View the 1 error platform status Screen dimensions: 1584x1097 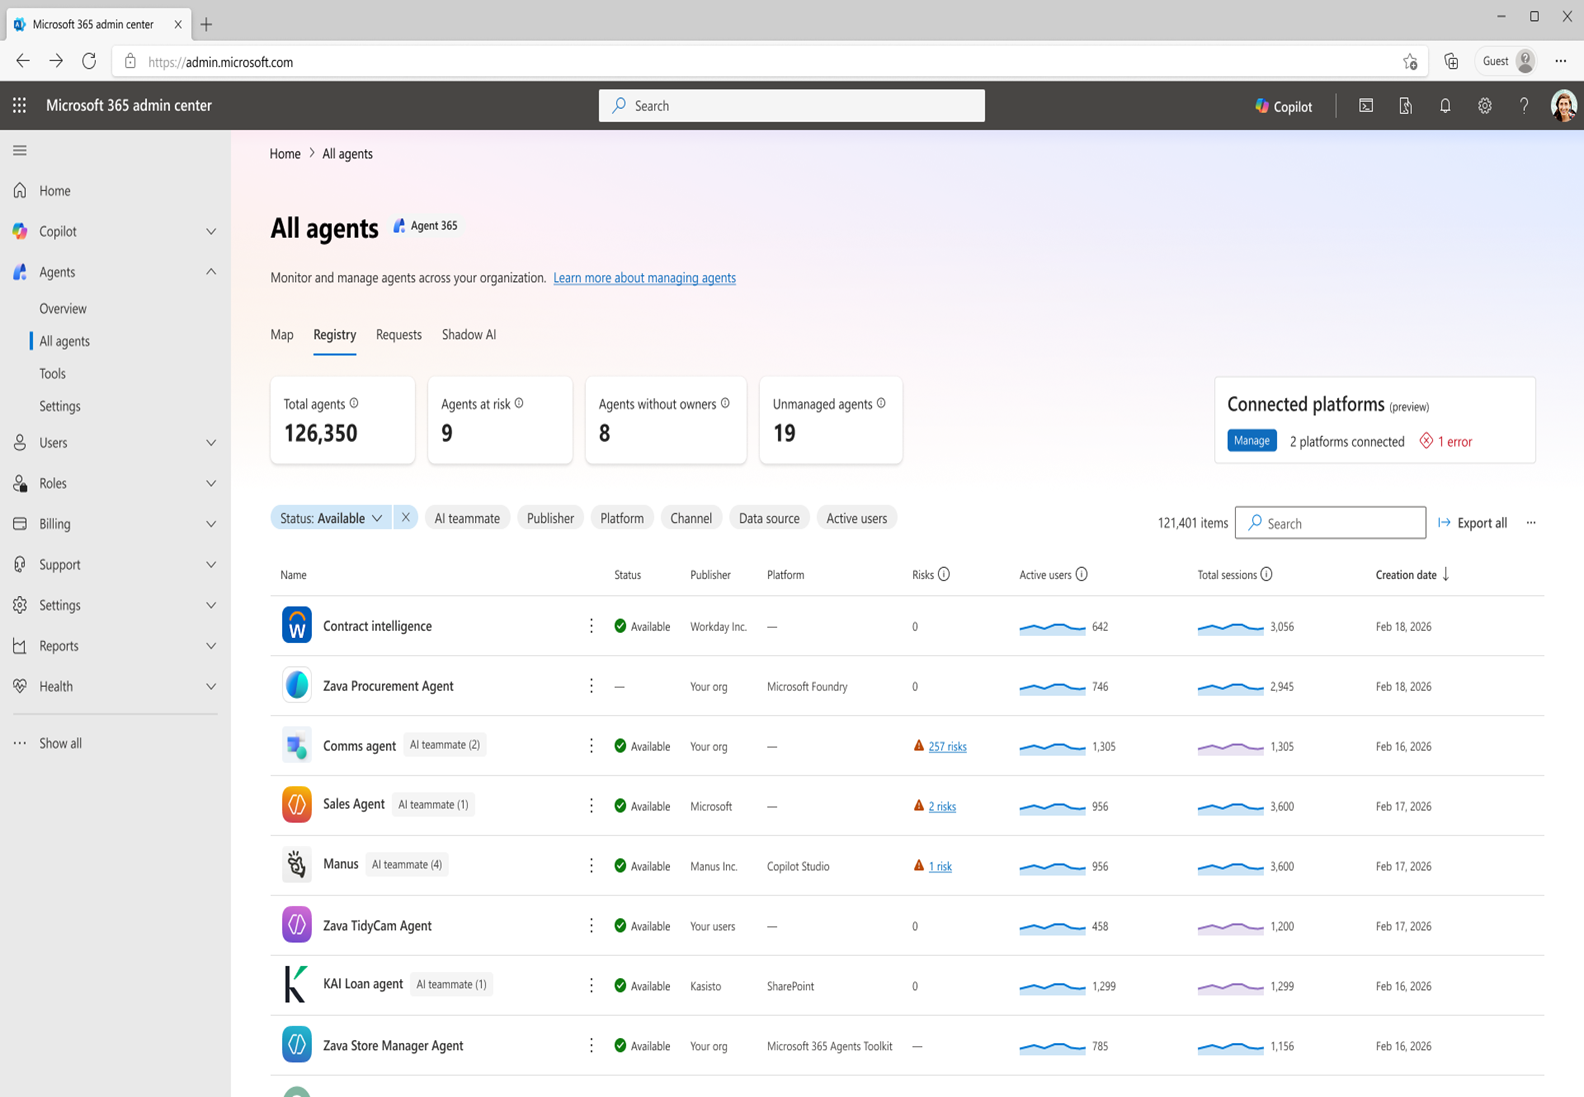pyautogui.click(x=1446, y=442)
